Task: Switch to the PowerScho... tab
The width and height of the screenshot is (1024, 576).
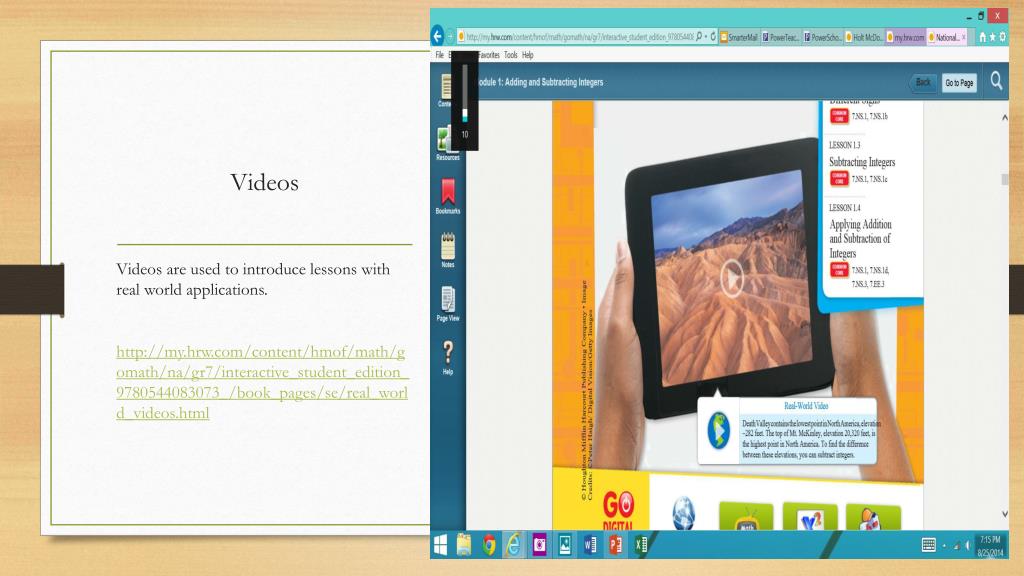Action: pyautogui.click(x=823, y=38)
